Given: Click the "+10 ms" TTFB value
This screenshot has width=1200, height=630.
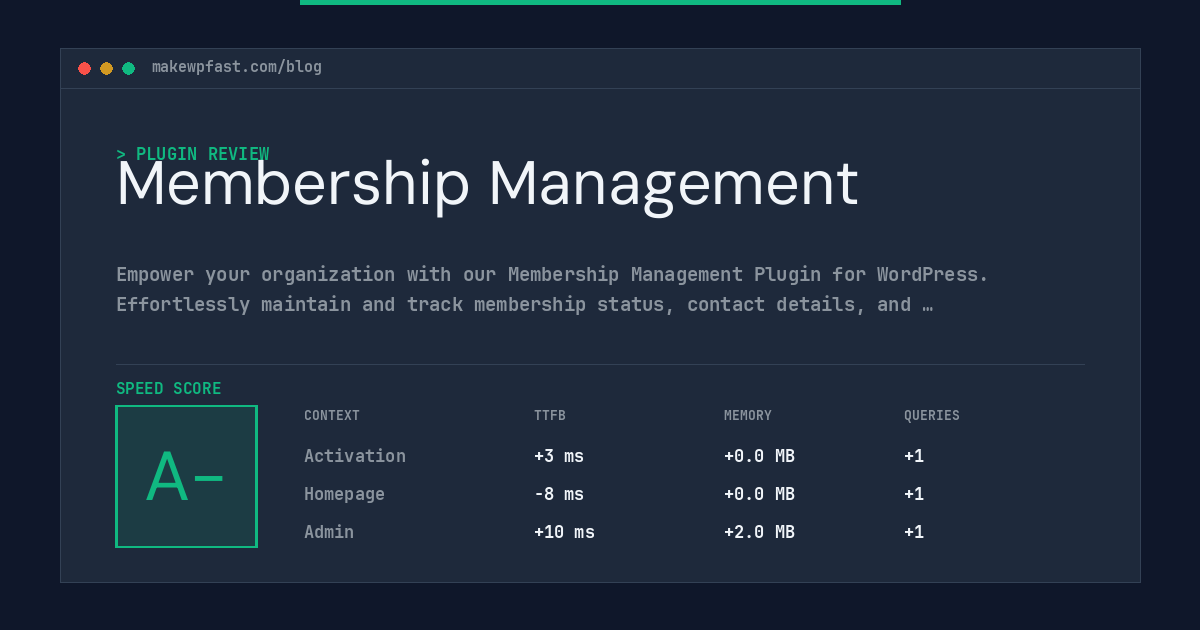Looking at the screenshot, I should coord(564,532).
